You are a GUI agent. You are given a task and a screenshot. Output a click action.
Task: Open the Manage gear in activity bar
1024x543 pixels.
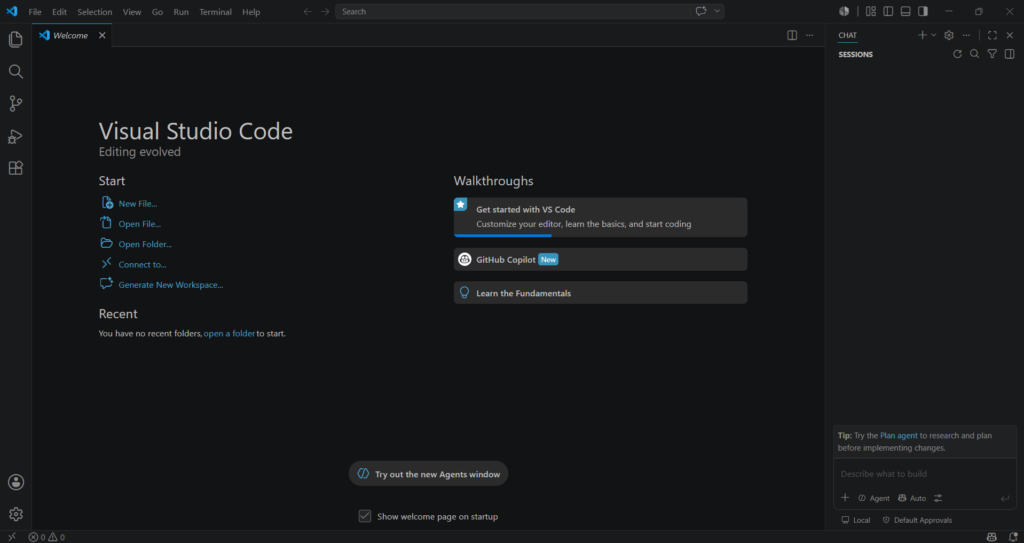pos(16,514)
